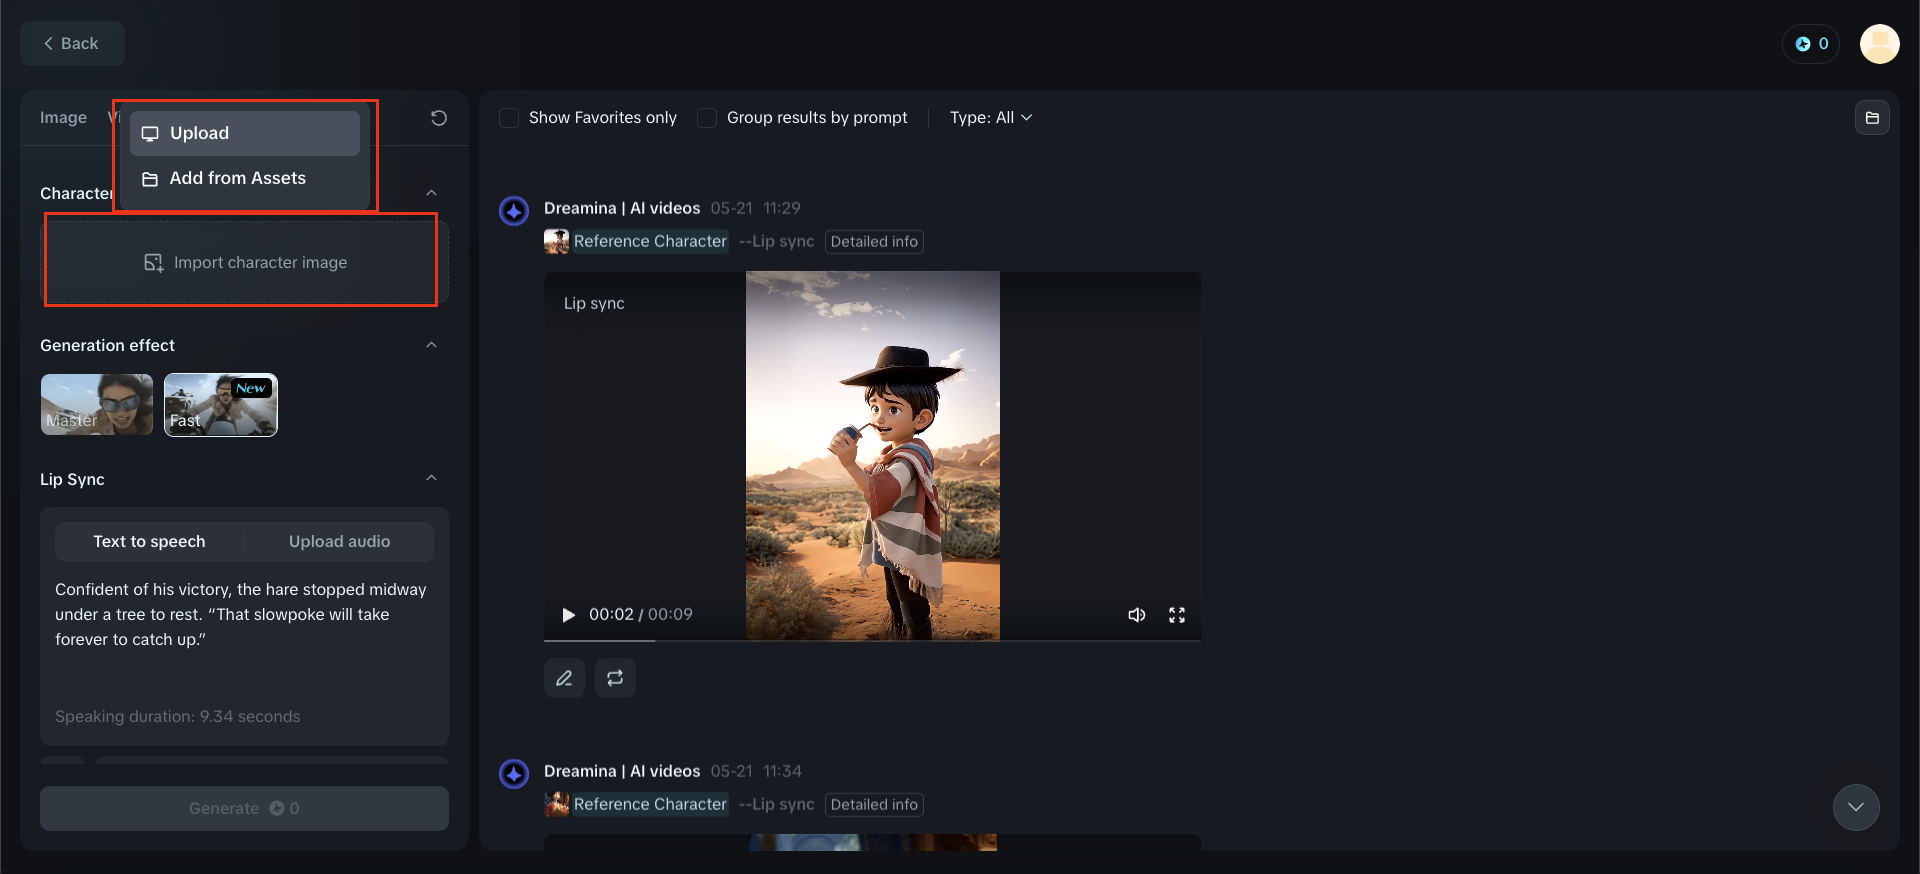
Task: Click the Lip sync label on video
Action: click(x=594, y=303)
